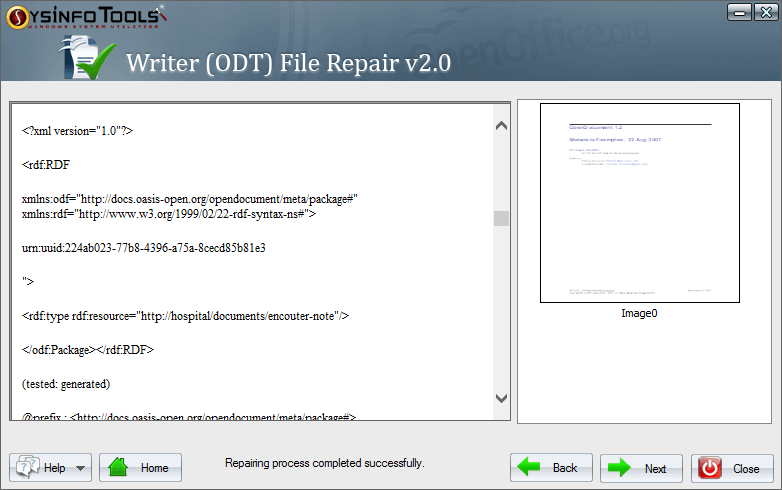The height and width of the screenshot is (490, 782).
Task: Click the green house Home icon
Action: click(x=118, y=467)
